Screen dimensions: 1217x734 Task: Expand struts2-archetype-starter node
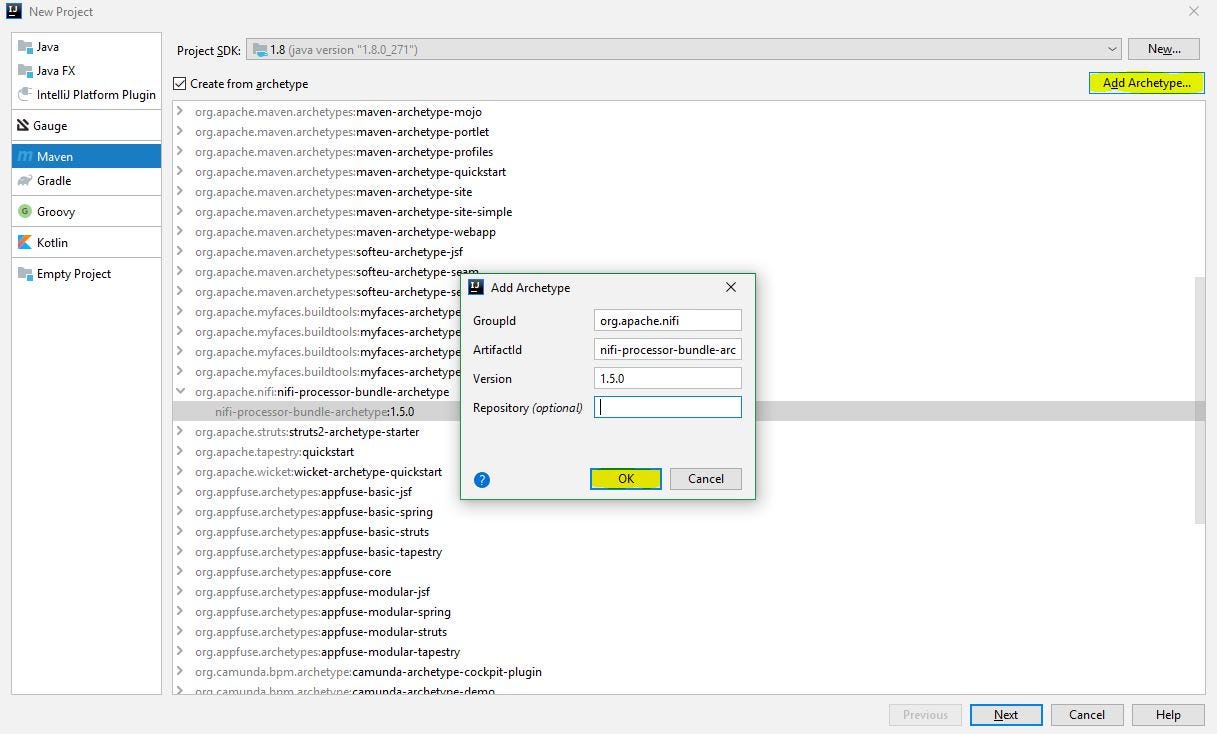(x=180, y=432)
